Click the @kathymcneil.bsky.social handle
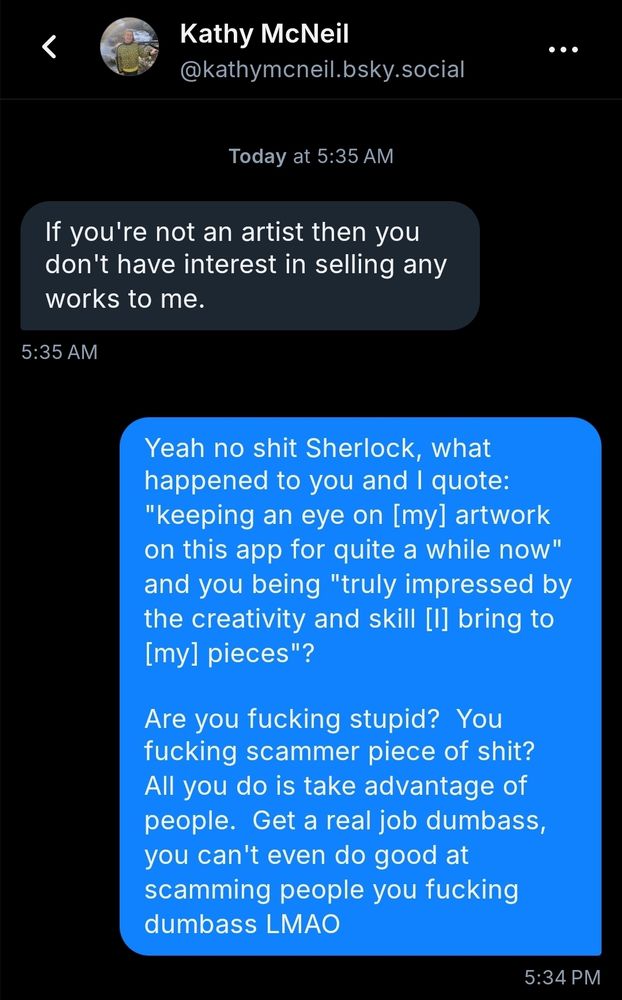 pyautogui.click(x=321, y=70)
